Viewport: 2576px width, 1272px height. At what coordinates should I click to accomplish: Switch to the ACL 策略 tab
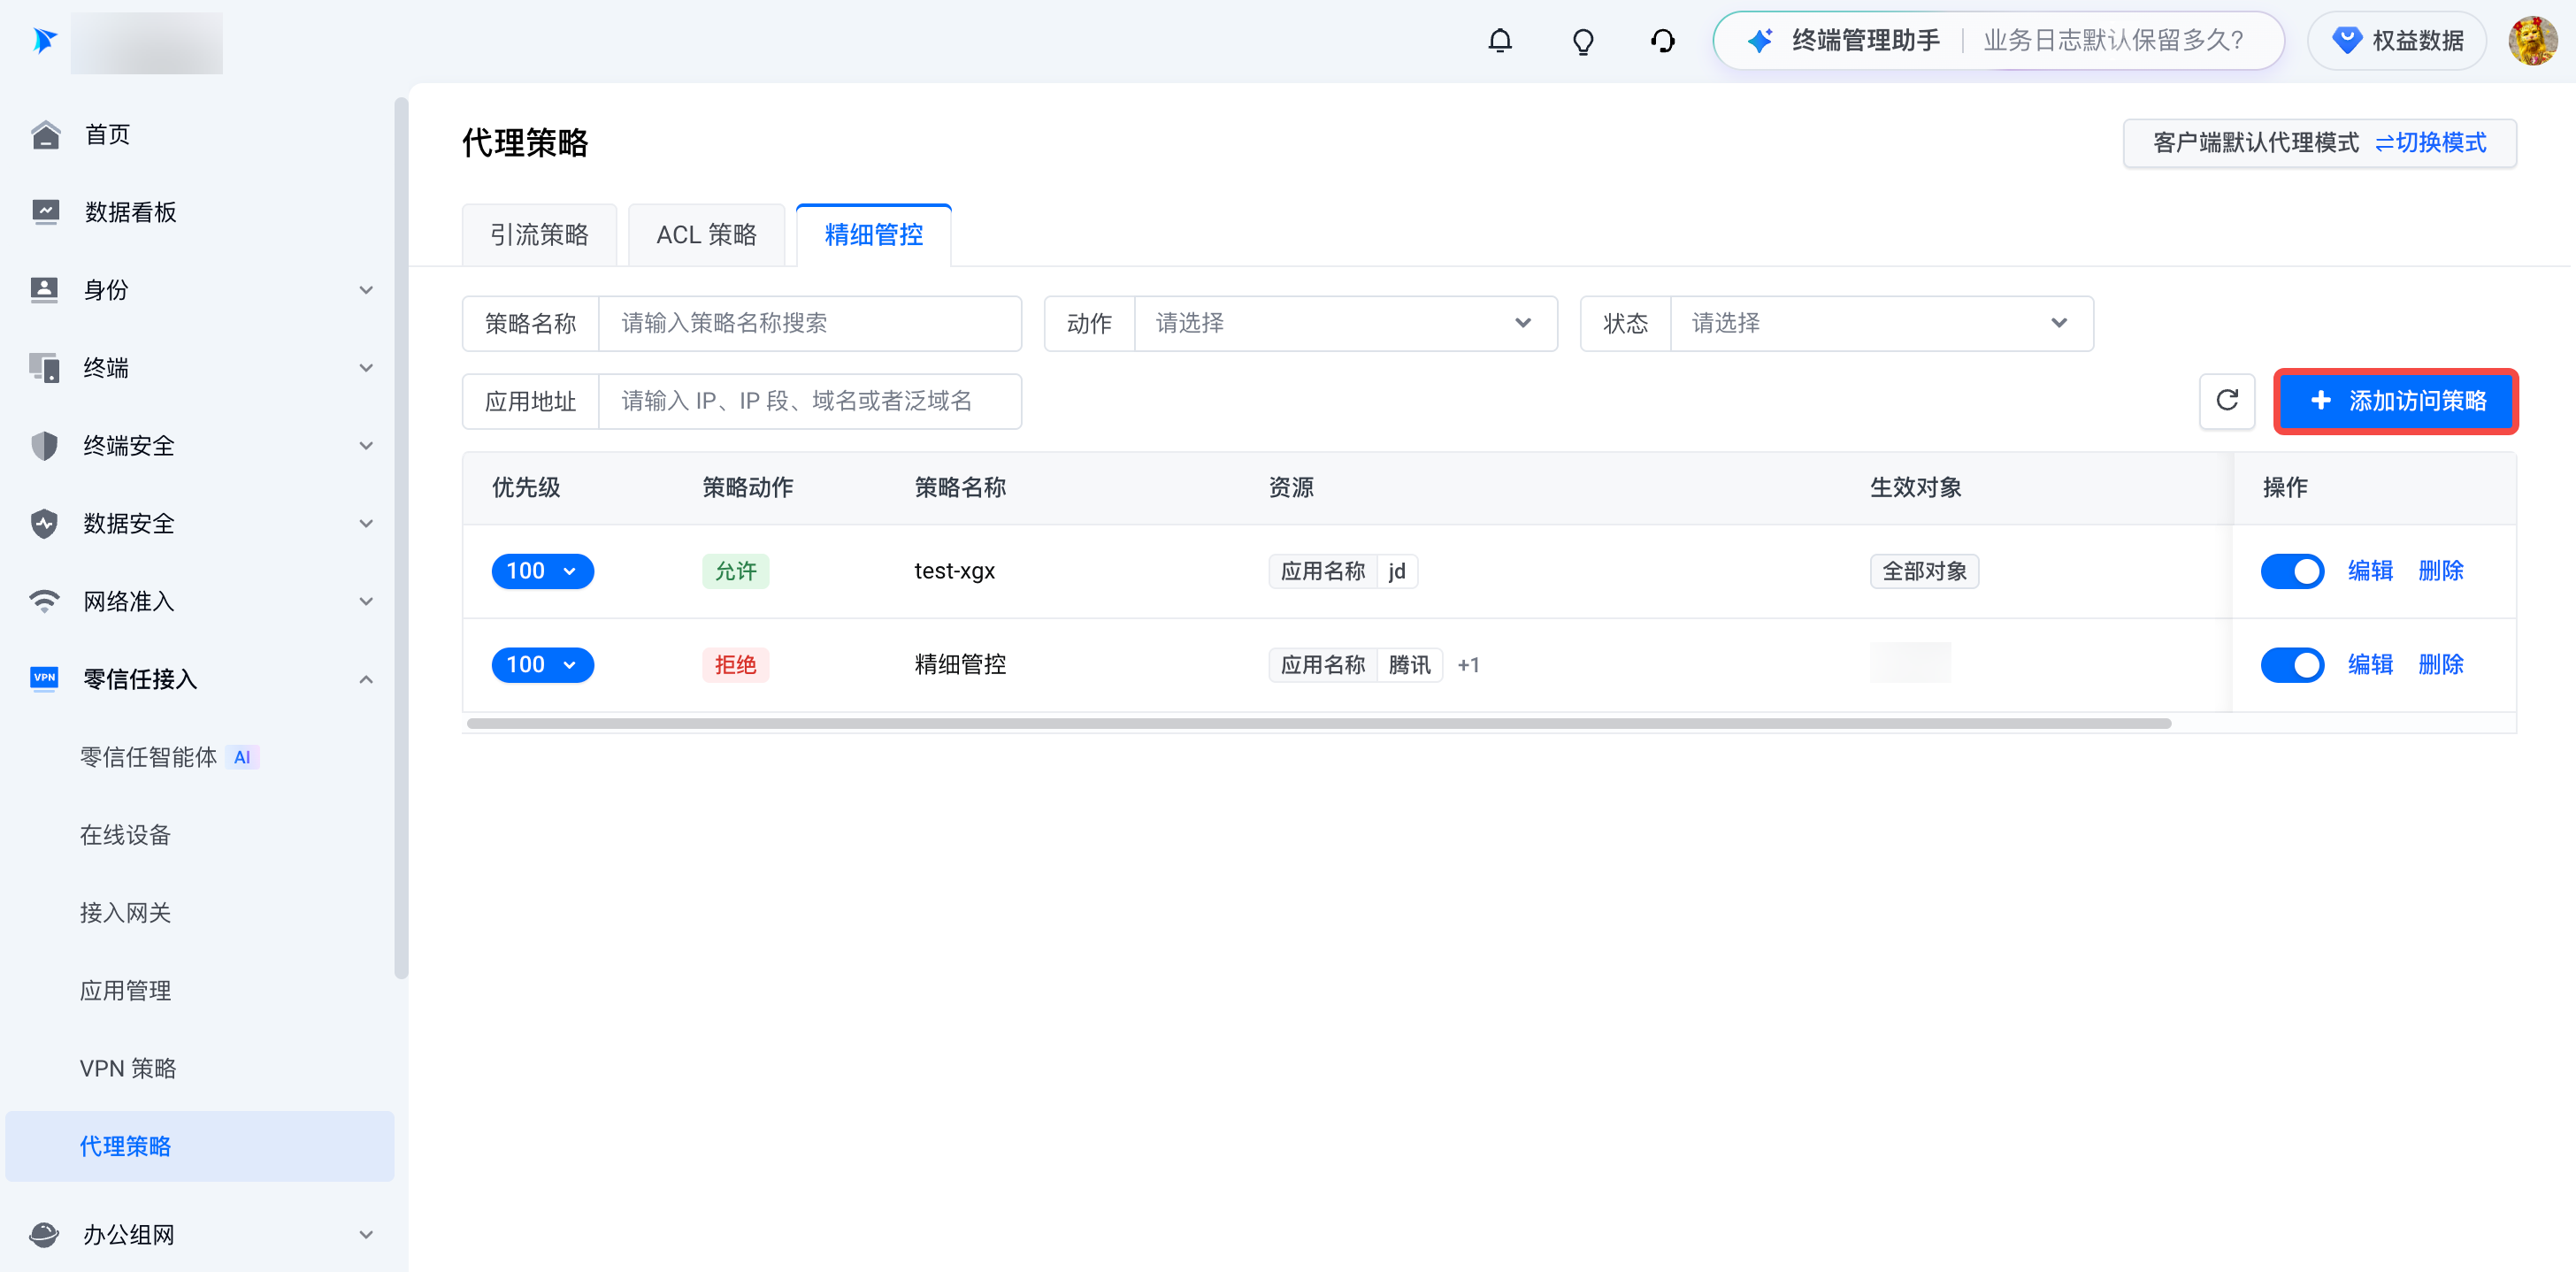click(x=706, y=235)
